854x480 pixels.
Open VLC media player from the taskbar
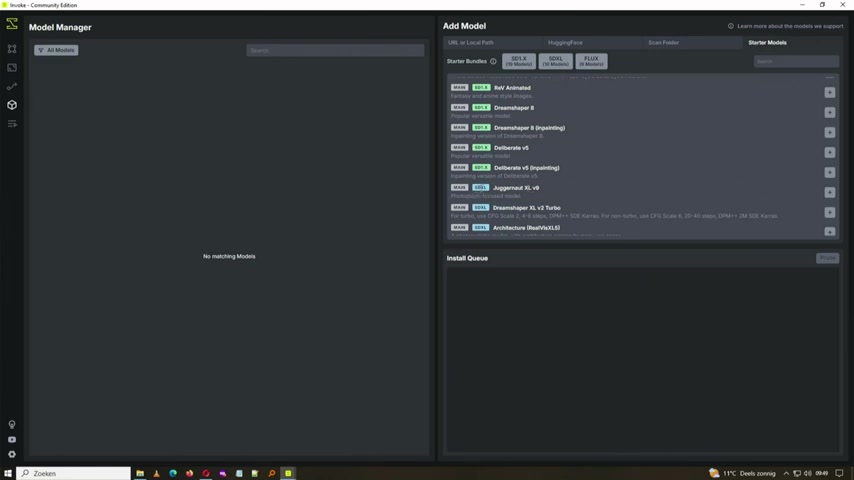[156, 473]
